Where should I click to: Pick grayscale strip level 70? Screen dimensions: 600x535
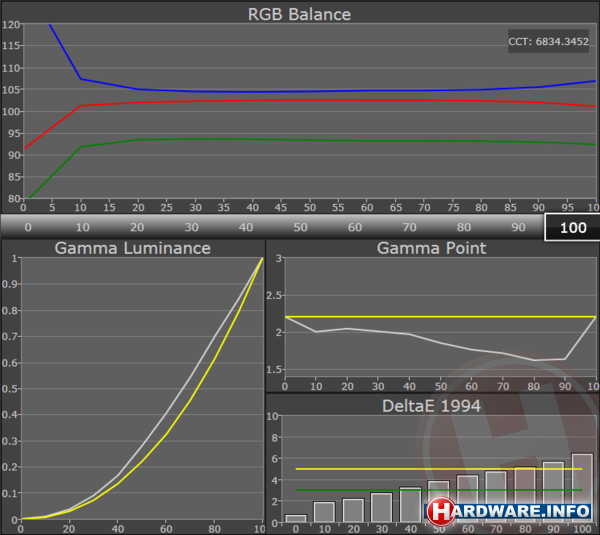click(x=408, y=227)
